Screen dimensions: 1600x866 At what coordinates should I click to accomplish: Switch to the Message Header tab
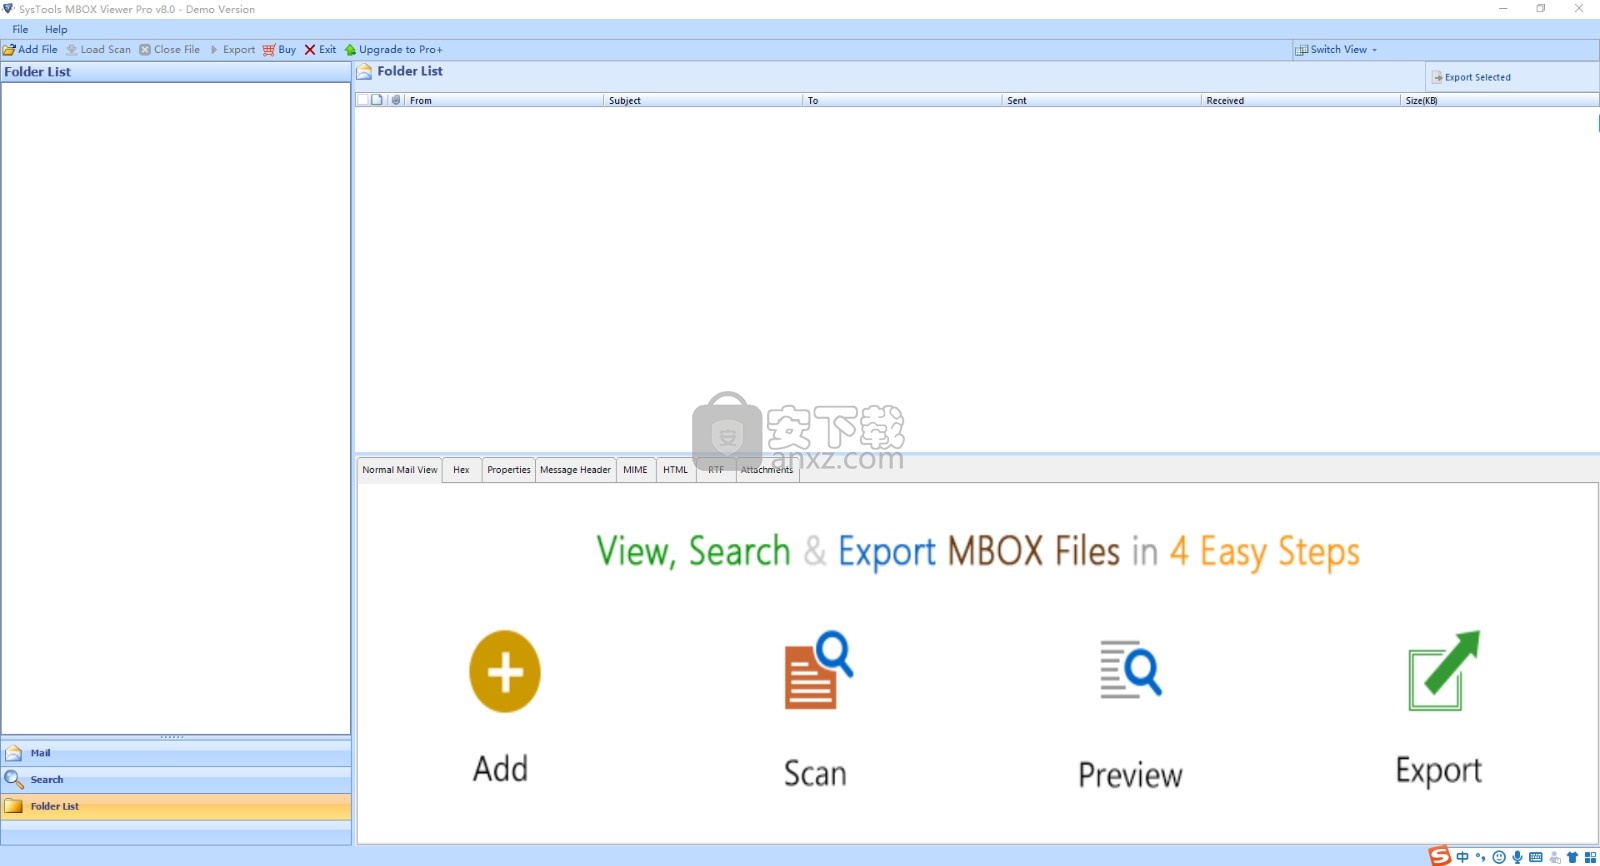[x=575, y=470]
